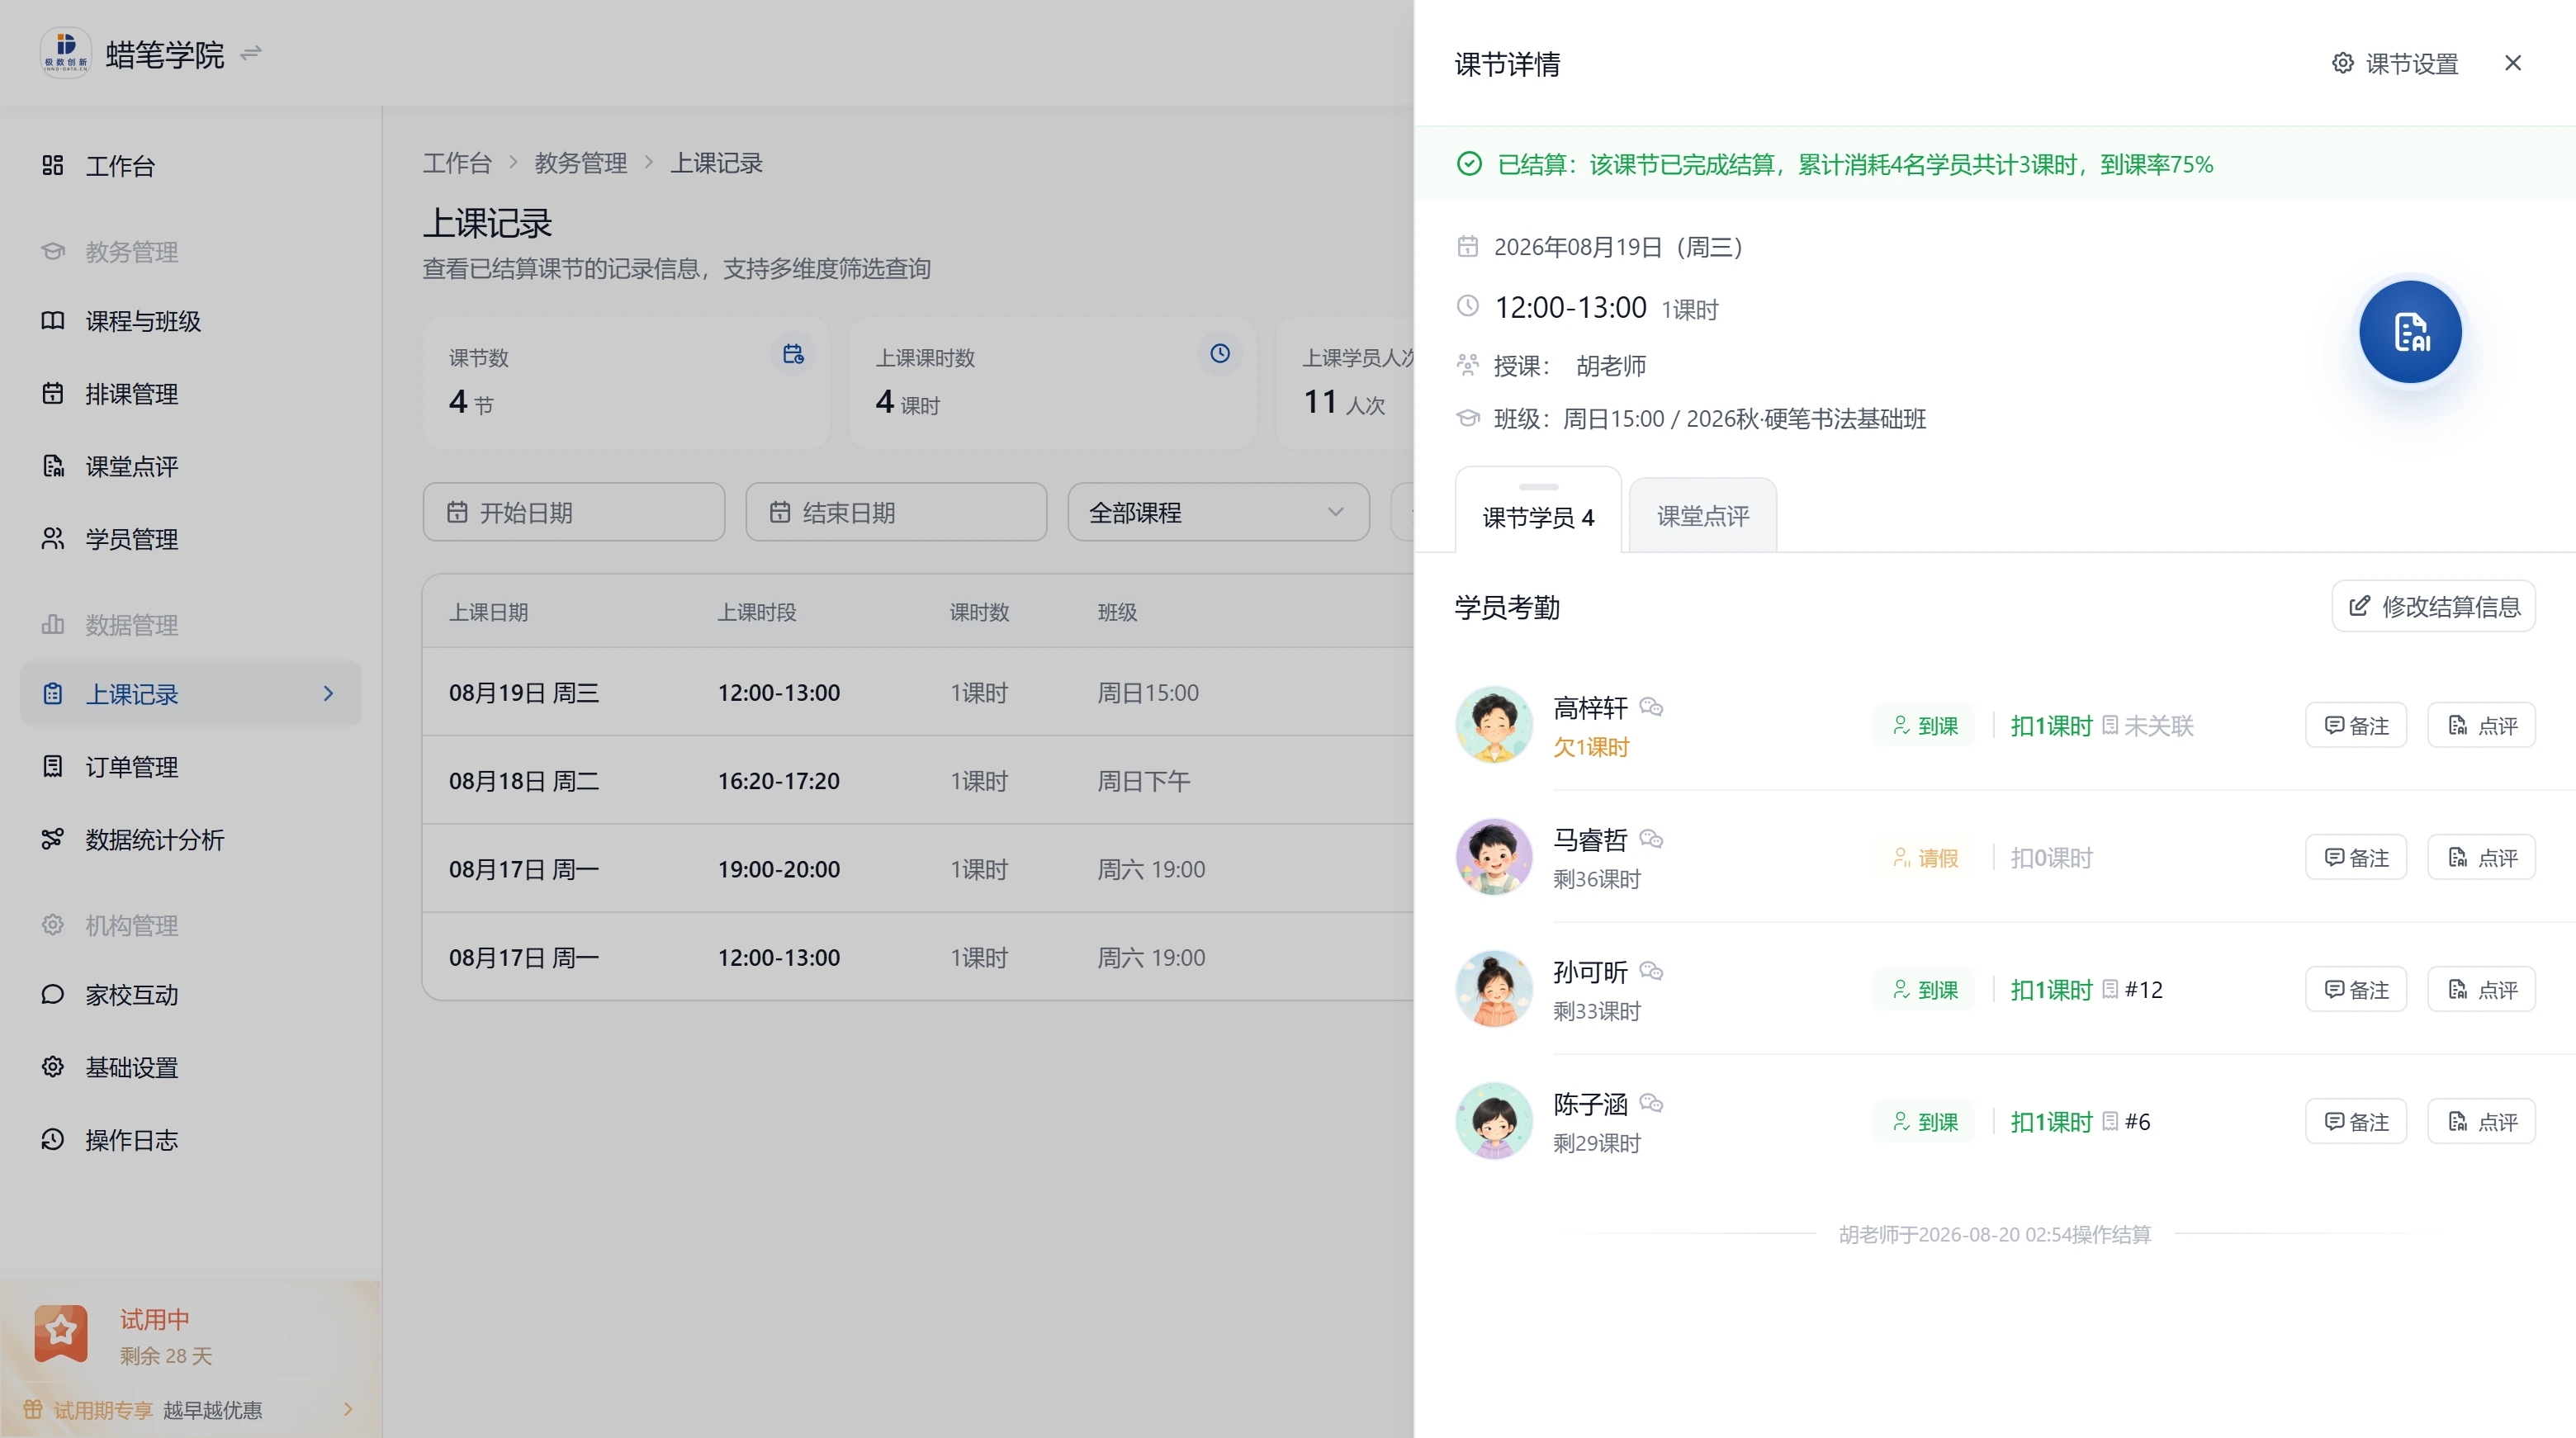Open the 全部课程 dropdown
The height and width of the screenshot is (1438, 2576).
[1218, 513]
